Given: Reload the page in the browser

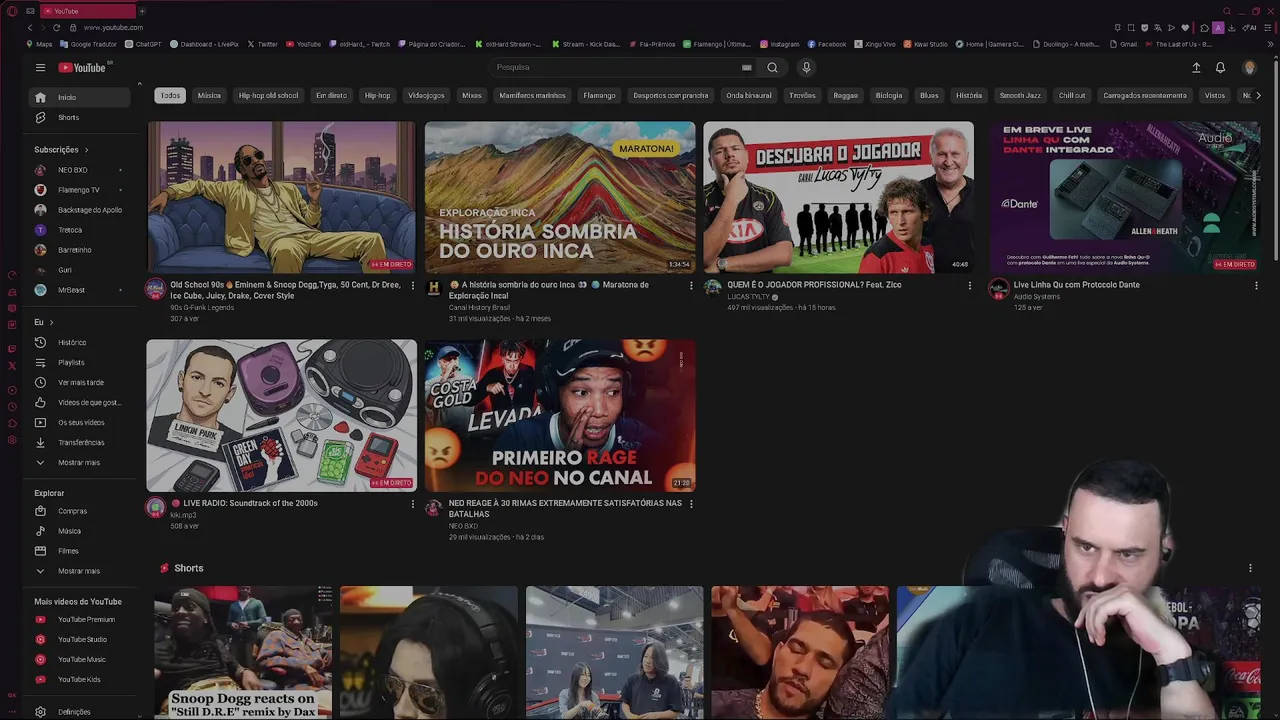Looking at the screenshot, I should click(56, 27).
